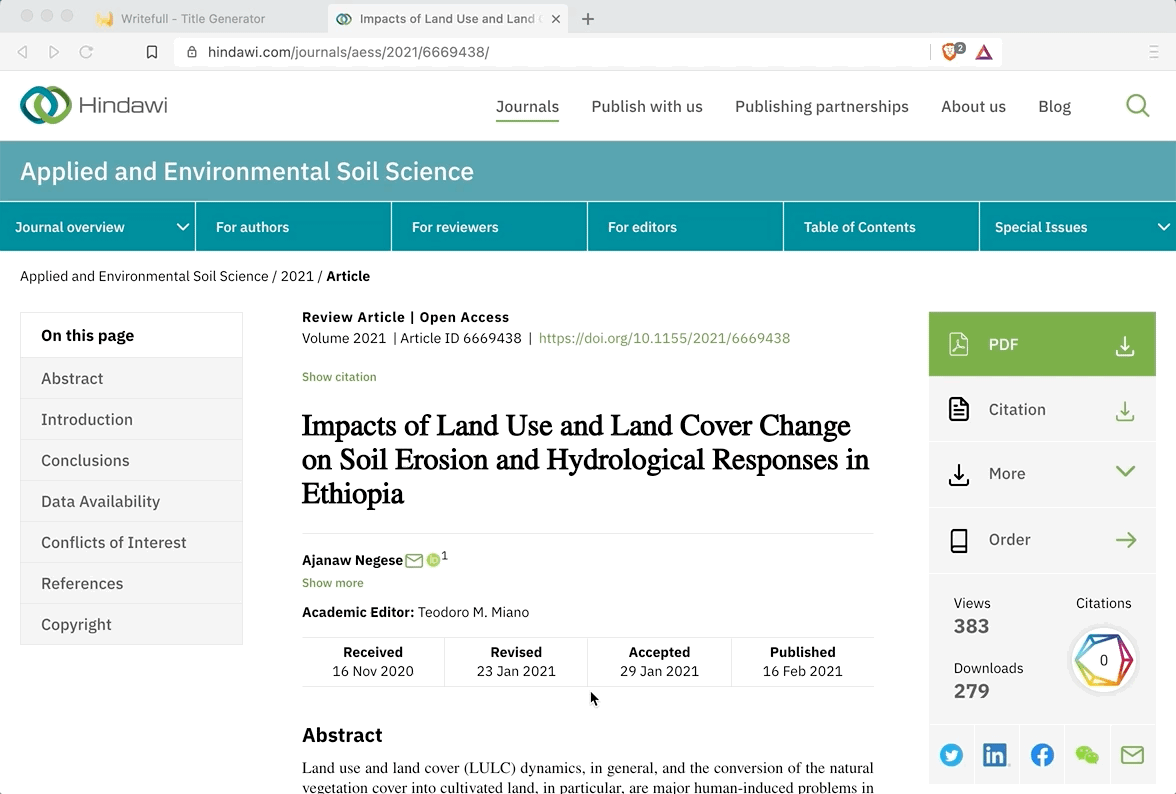Expand the More options chevron
1176x794 pixels.
tap(1125, 472)
